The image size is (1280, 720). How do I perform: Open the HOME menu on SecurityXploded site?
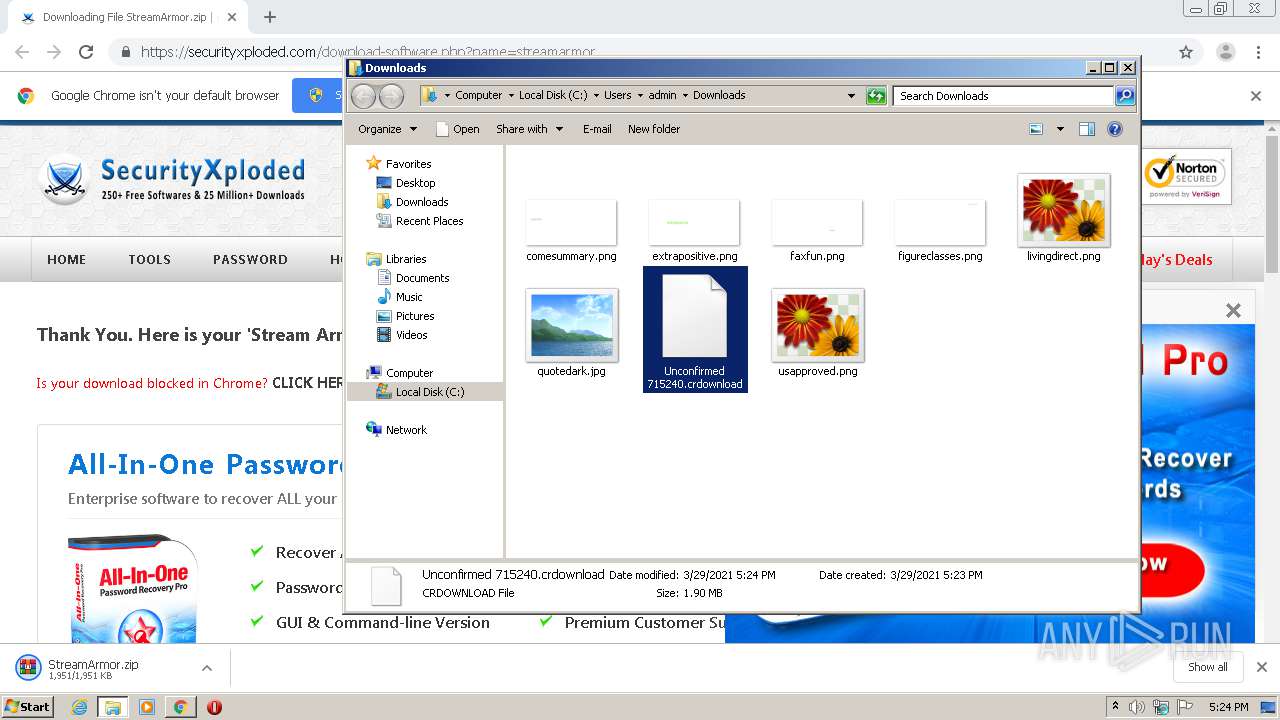click(x=67, y=259)
